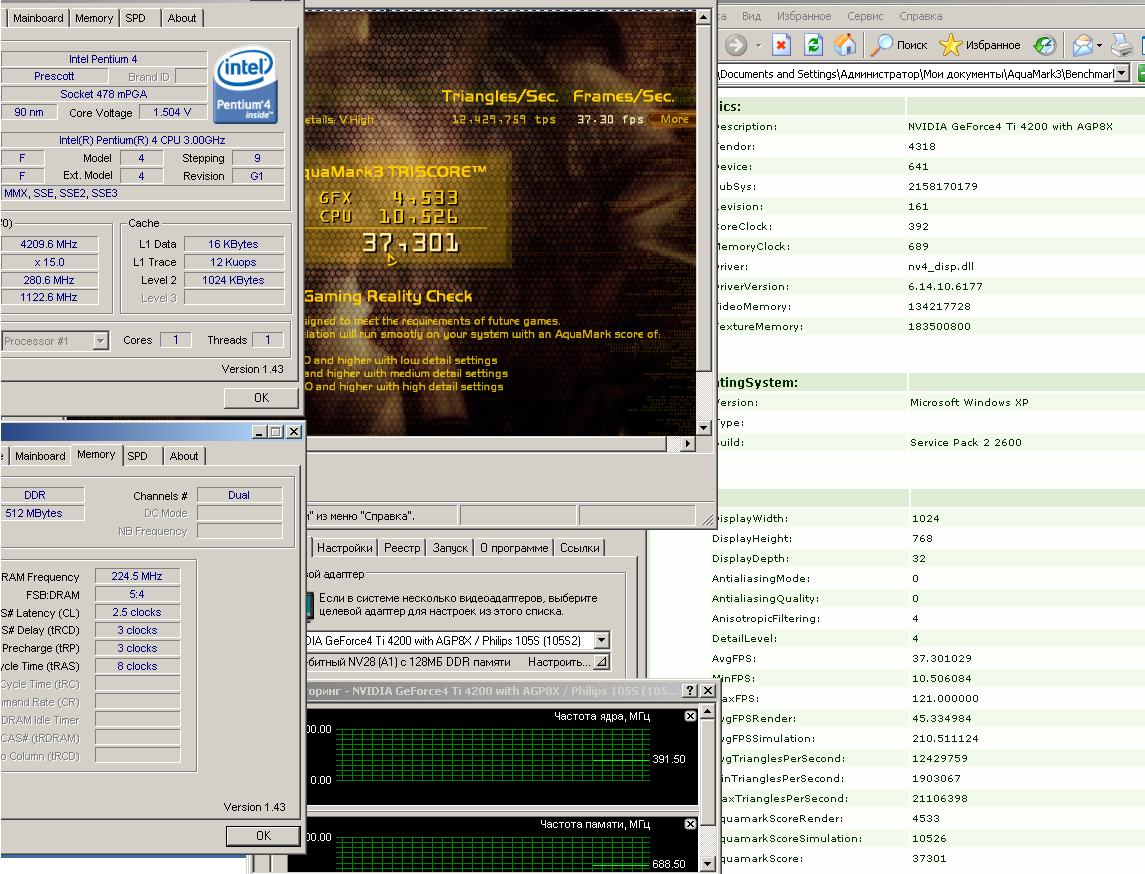Open the Ссылки tab in RivaTuner
The height and width of the screenshot is (874, 1145).
(x=580, y=548)
